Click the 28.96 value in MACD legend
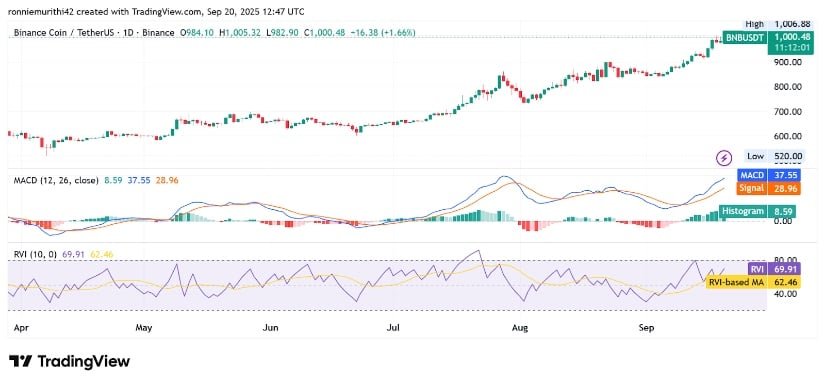This screenshot has height=384, width=825. click(166, 180)
